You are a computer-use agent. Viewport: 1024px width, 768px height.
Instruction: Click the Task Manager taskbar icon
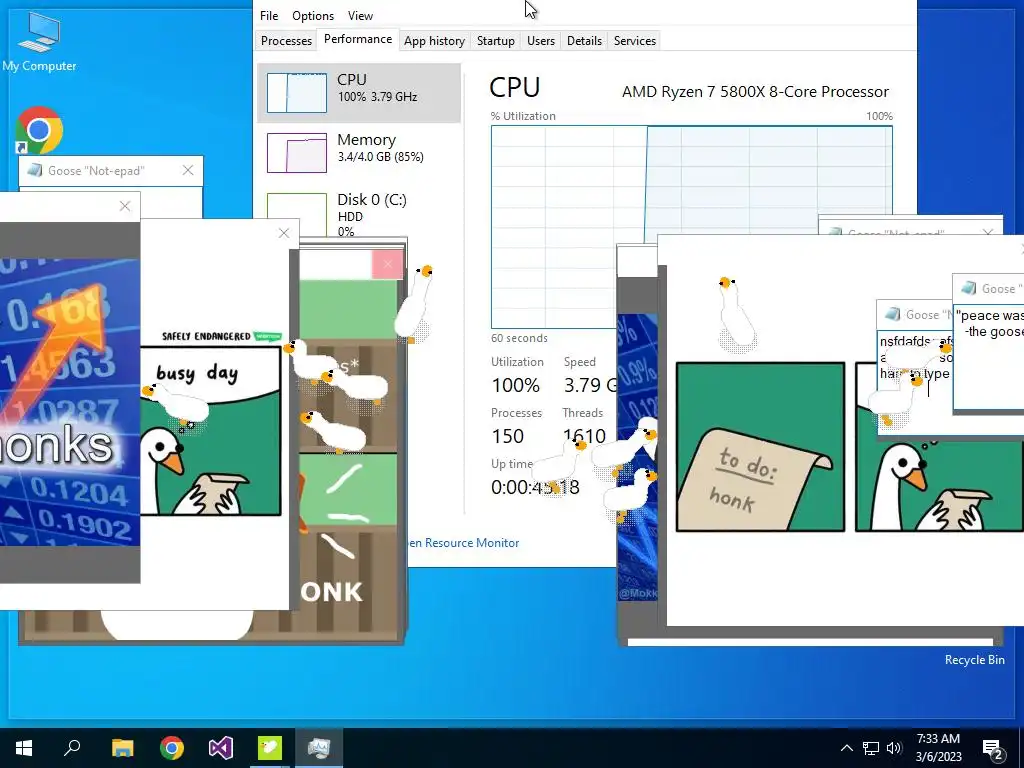click(x=319, y=748)
